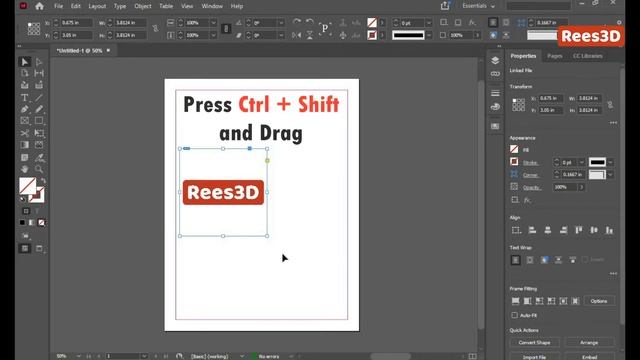Select Jump to next column wrap option
Screen dimensions: 640x360
(x=573, y=260)
